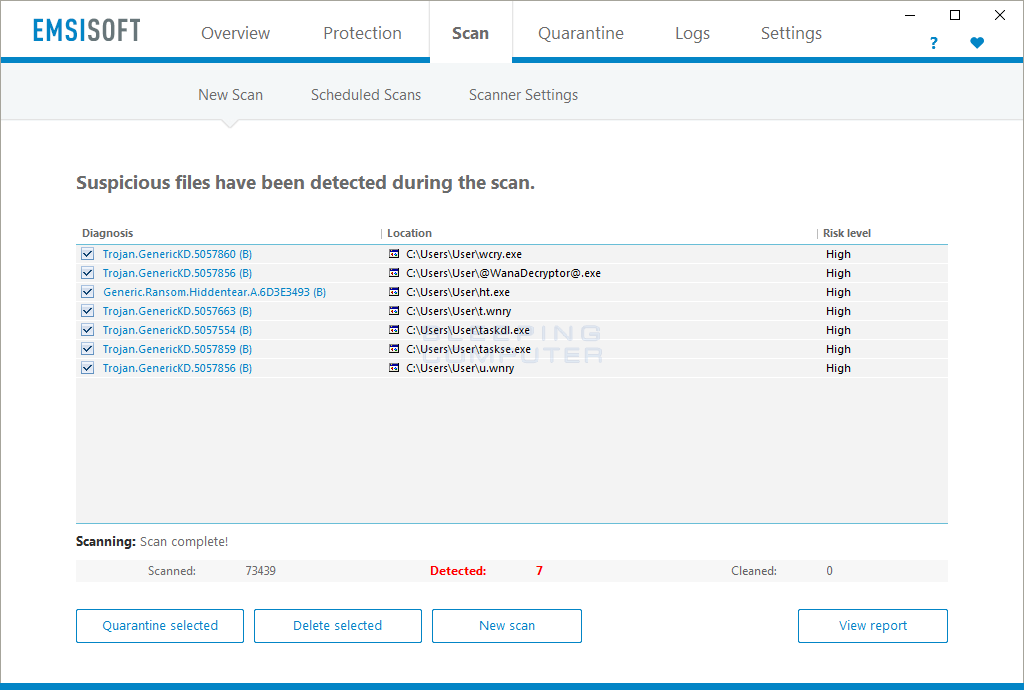Switch to New Scan sub-tab
The height and width of the screenshot is (690, 1024).
(x=231, y=95)
